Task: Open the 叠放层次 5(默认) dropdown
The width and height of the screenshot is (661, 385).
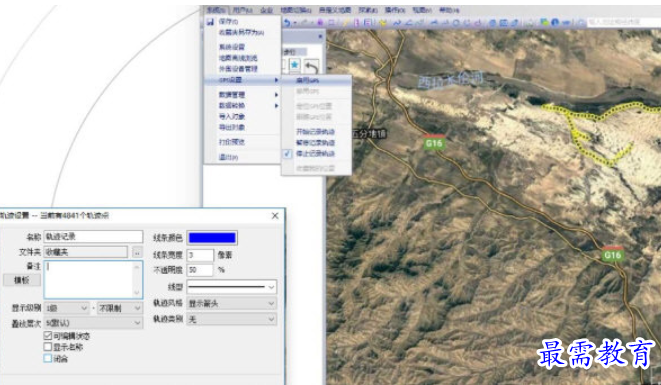Action: 93,323
